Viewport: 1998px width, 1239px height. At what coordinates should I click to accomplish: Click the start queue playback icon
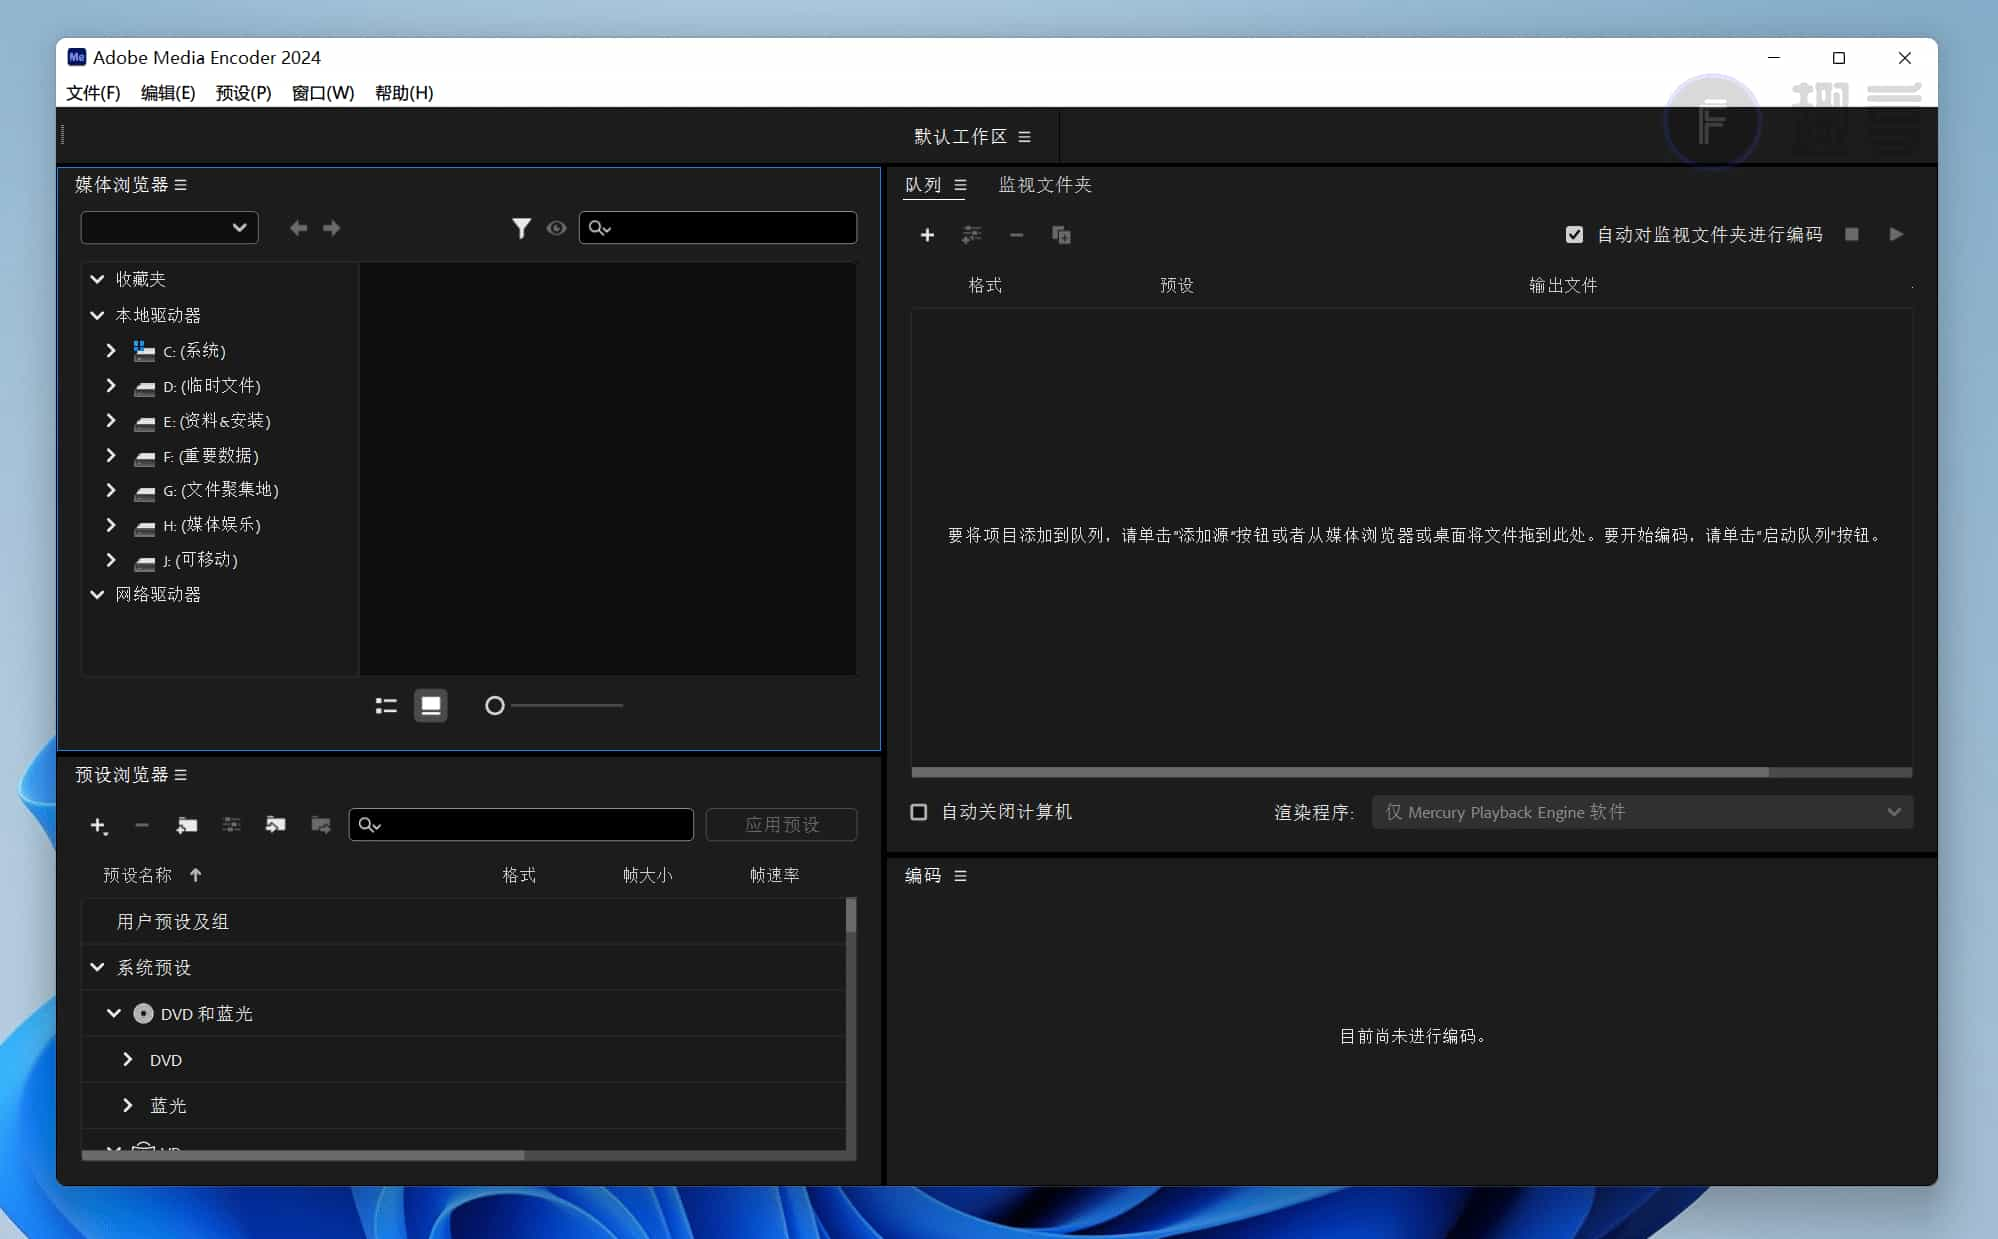point(1897,233)
